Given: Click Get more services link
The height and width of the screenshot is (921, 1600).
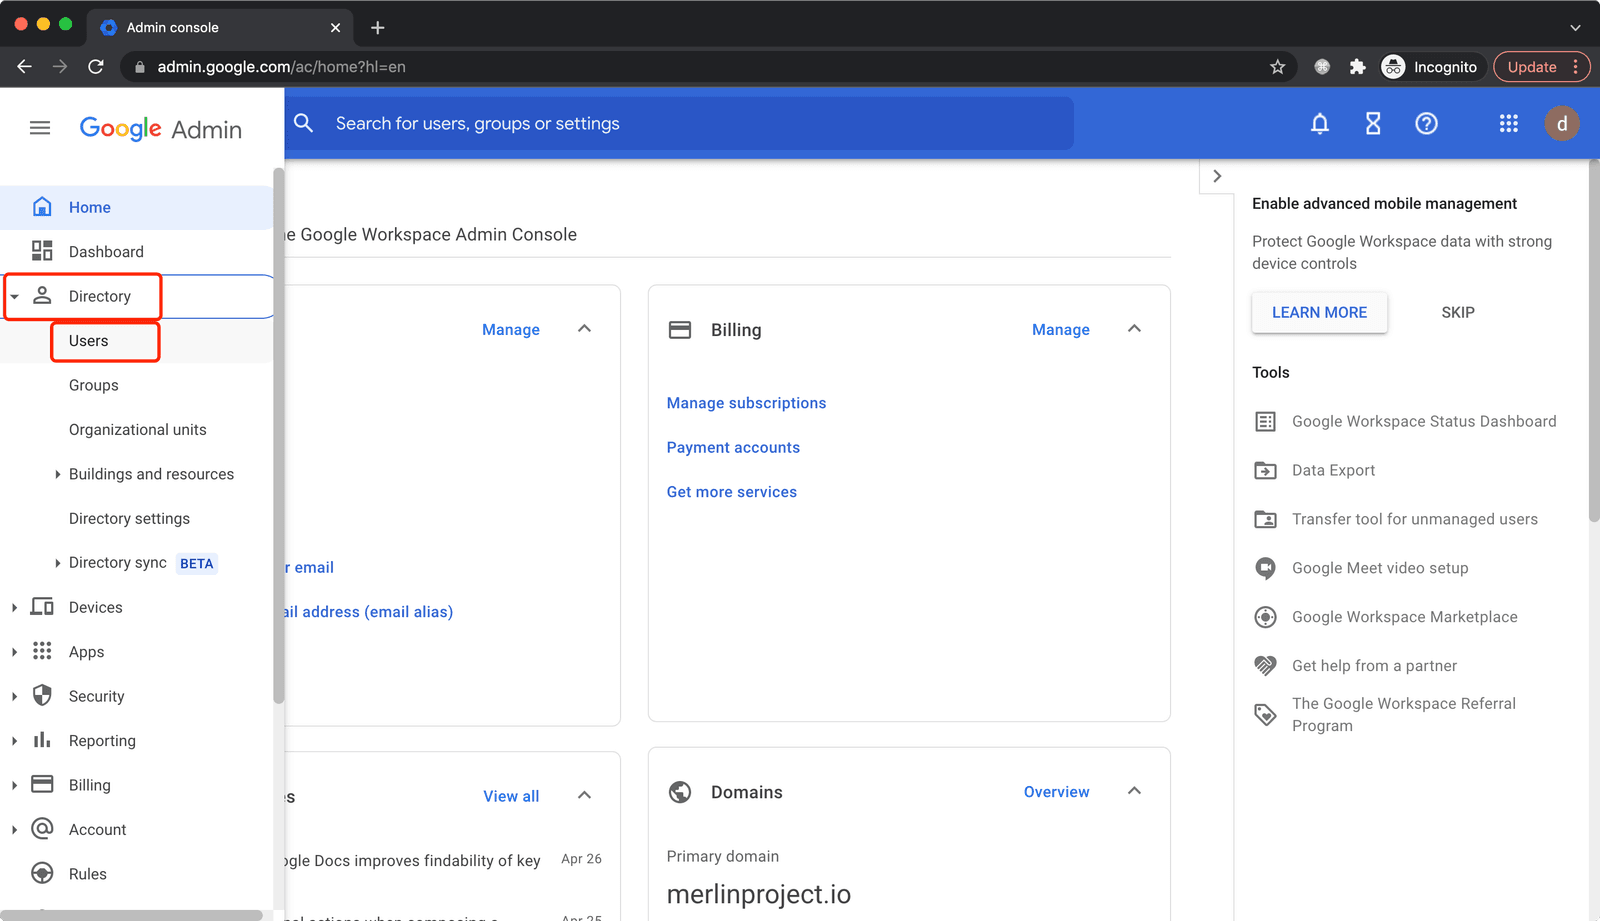Looking at the screenshot, I should (732, 492).
